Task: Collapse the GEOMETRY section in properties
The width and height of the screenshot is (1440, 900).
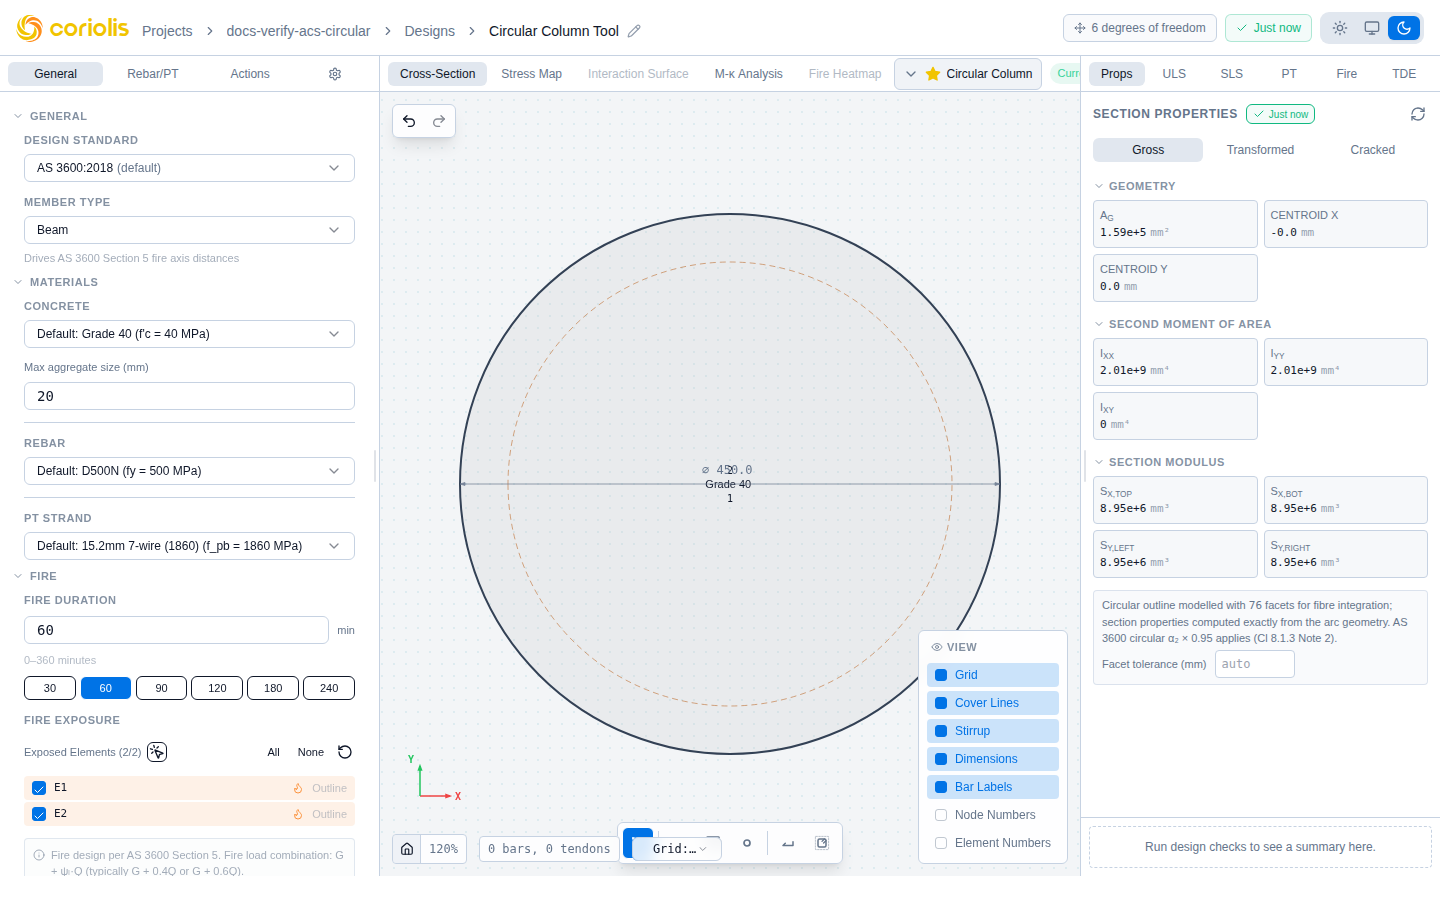Action: coord(1134,186)
